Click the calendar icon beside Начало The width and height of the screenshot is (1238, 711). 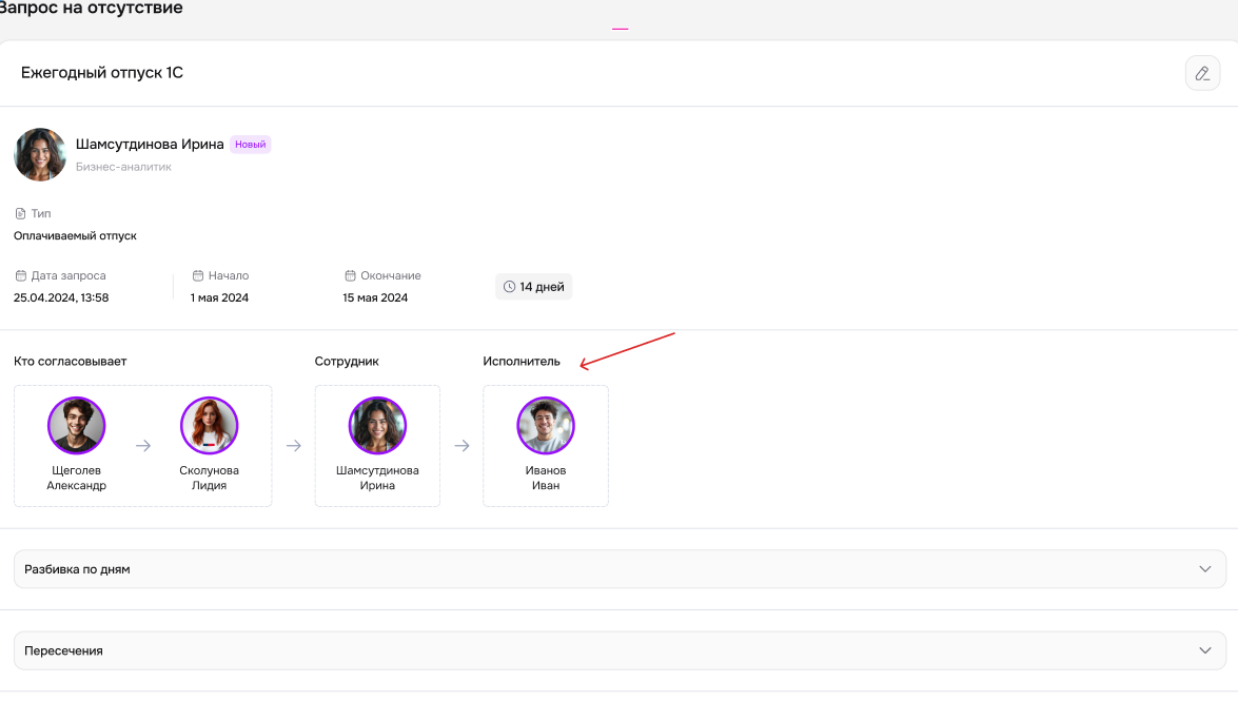pos(198,276)
